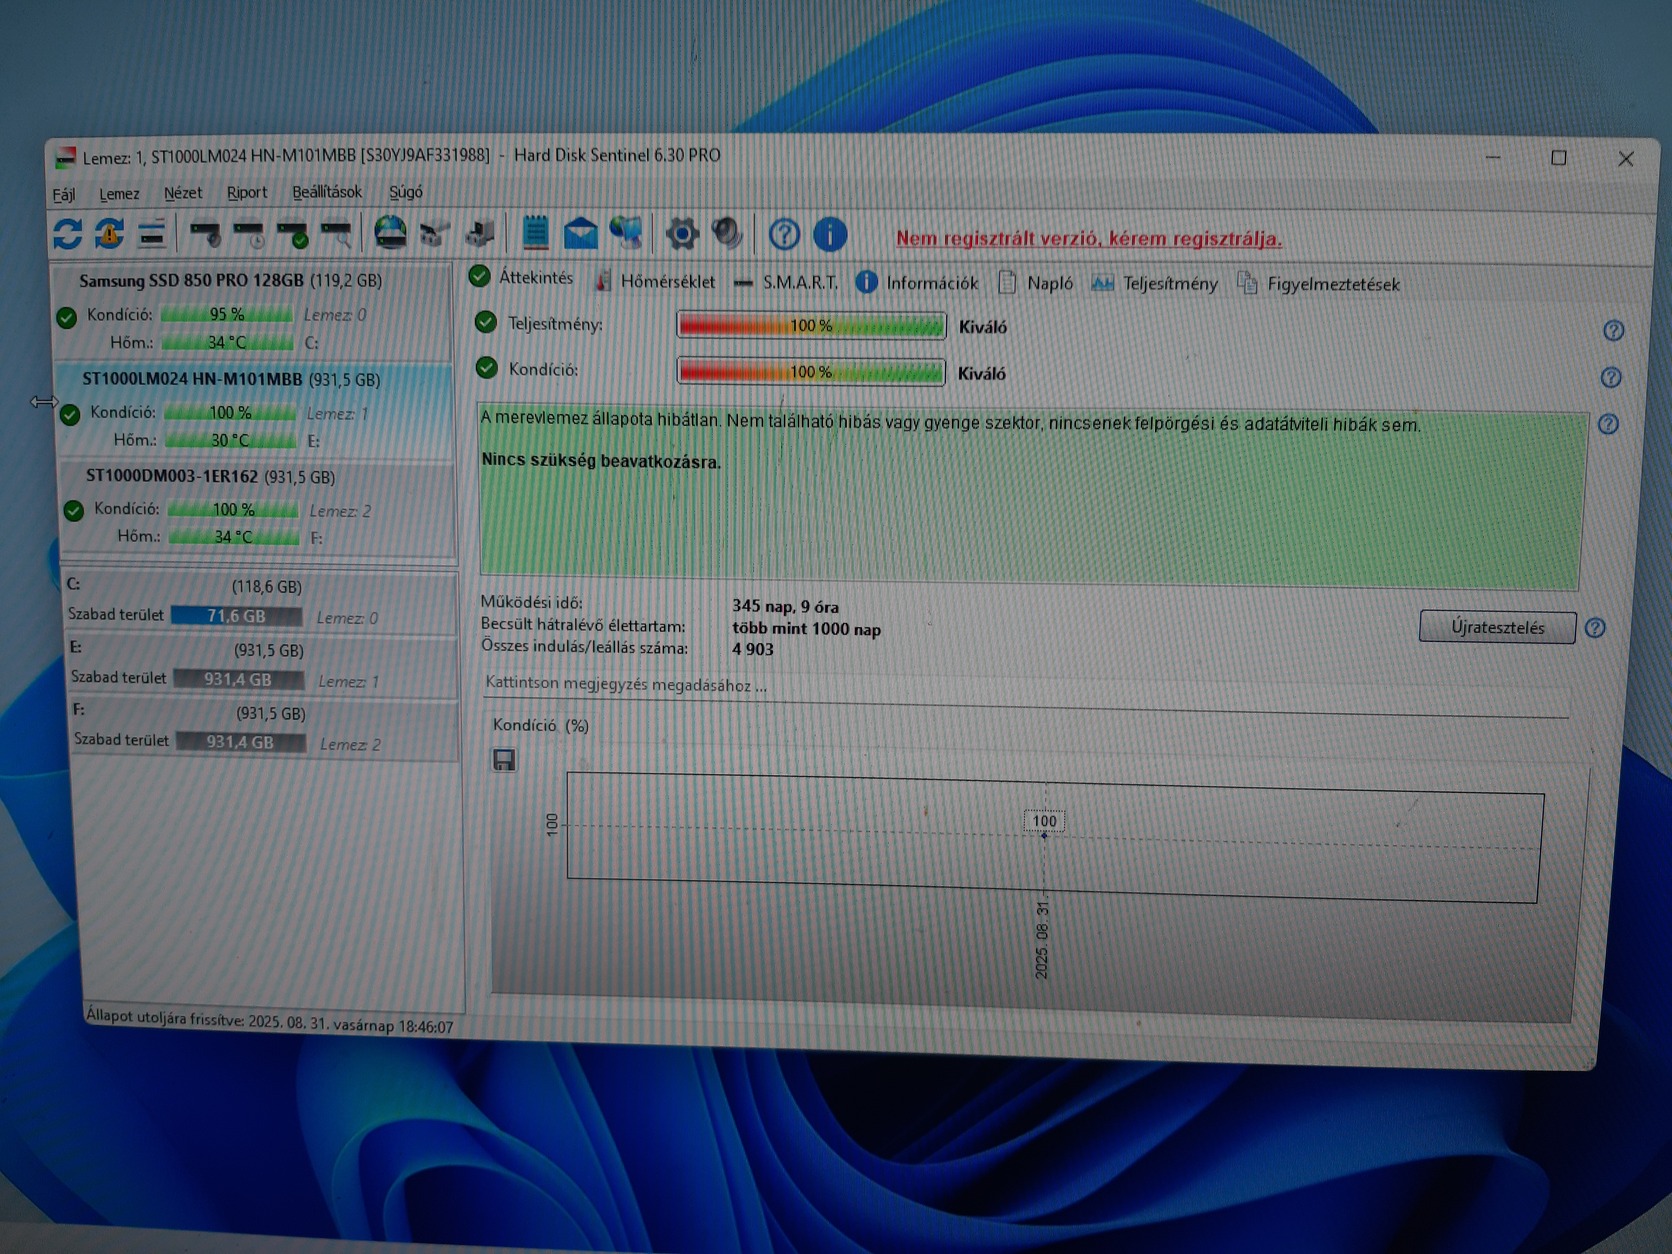Click the 30 °C temperature bar of ST1000LM024
The height and width of the screenshot is (1254, 1672).
(x=230, y=440)
